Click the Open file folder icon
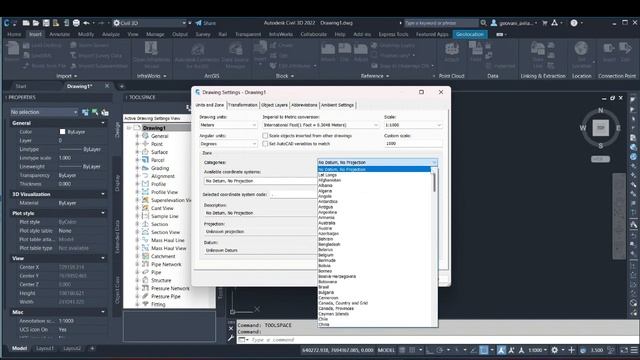640x360 pixels. tap(36, 23)
